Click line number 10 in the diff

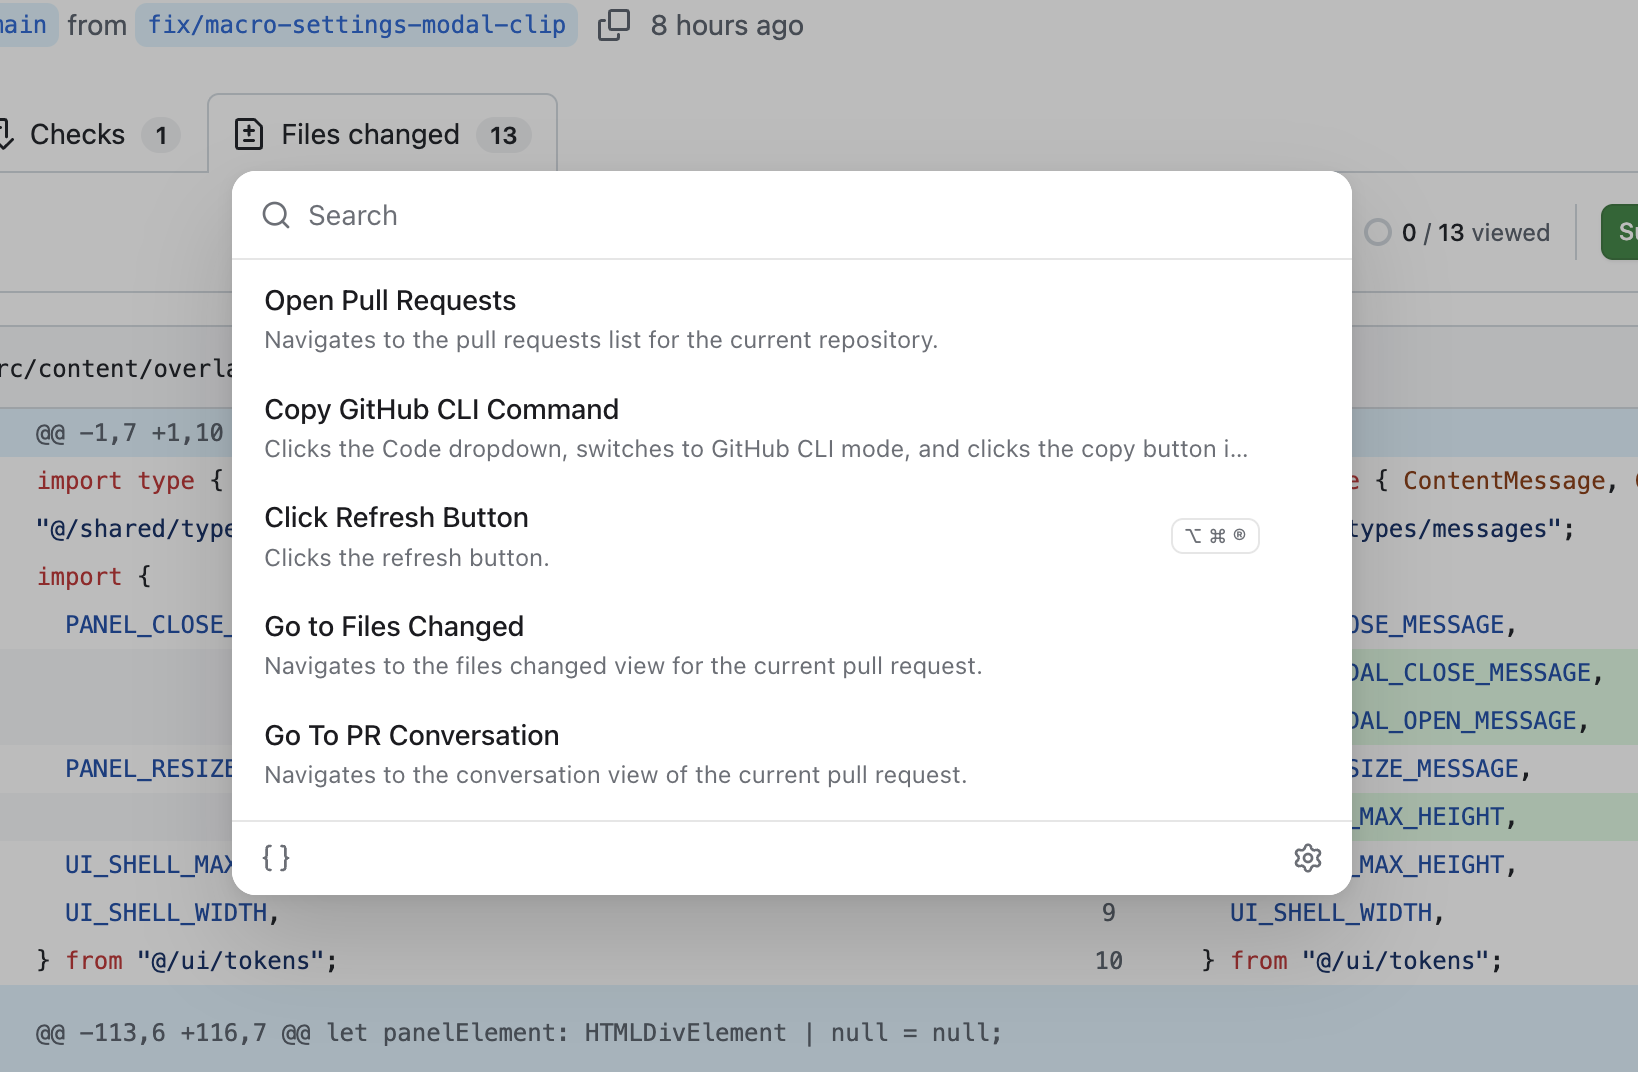(1109, 961)
